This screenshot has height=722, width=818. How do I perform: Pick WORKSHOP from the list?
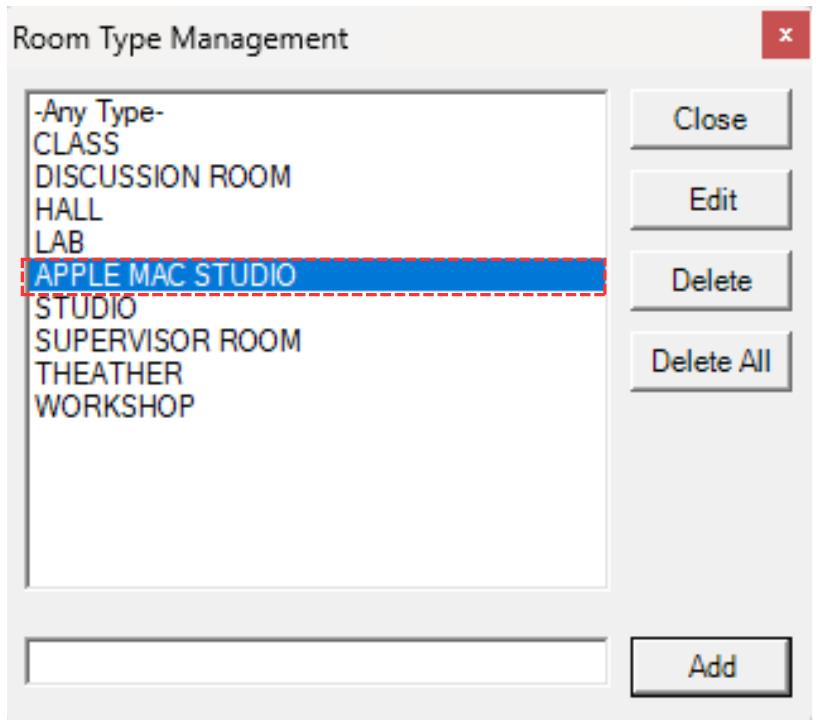pyautogui.click(x=115, y=406)
